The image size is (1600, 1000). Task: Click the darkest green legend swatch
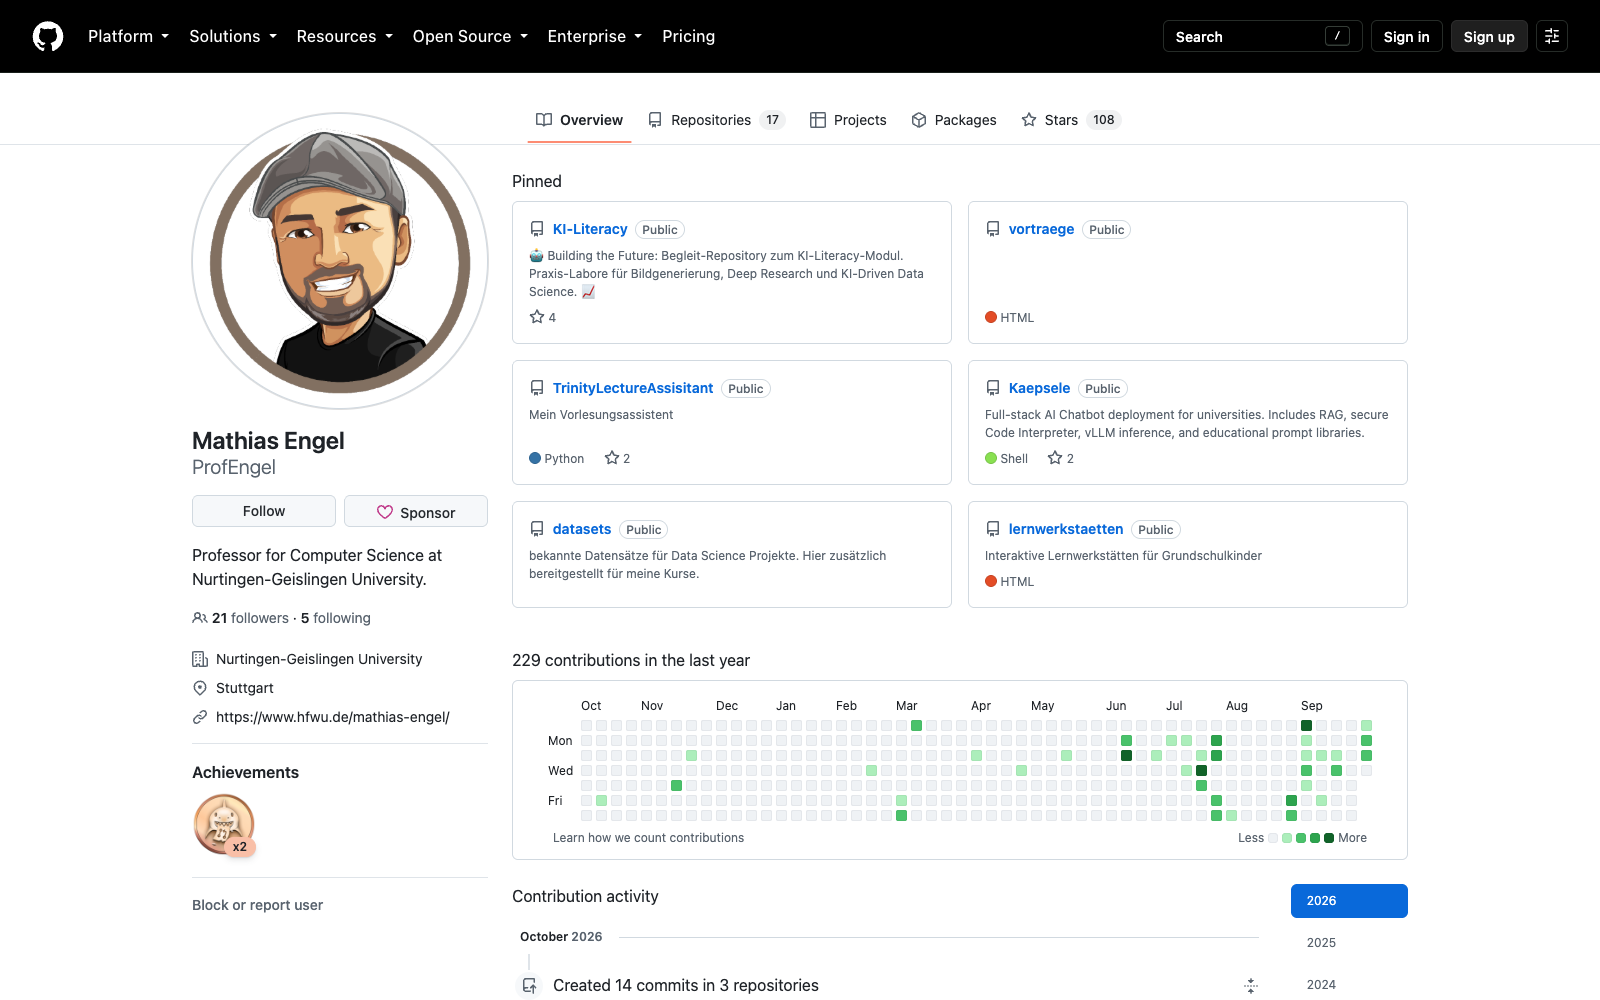tap(1329, 838)
